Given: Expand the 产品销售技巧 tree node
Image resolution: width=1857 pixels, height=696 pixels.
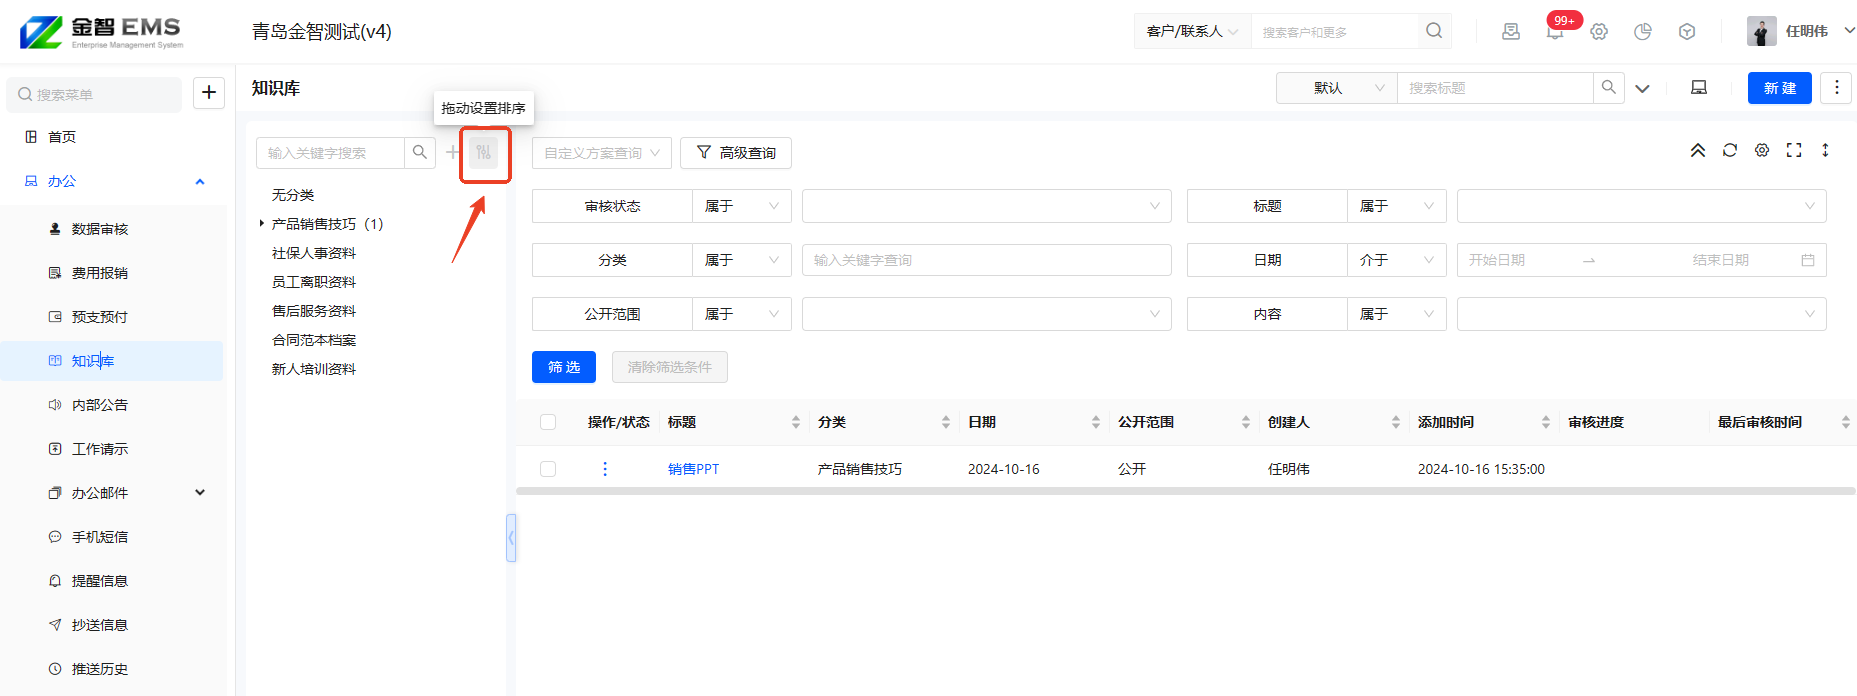Looking at the screenshot, I should pos(262,224).
